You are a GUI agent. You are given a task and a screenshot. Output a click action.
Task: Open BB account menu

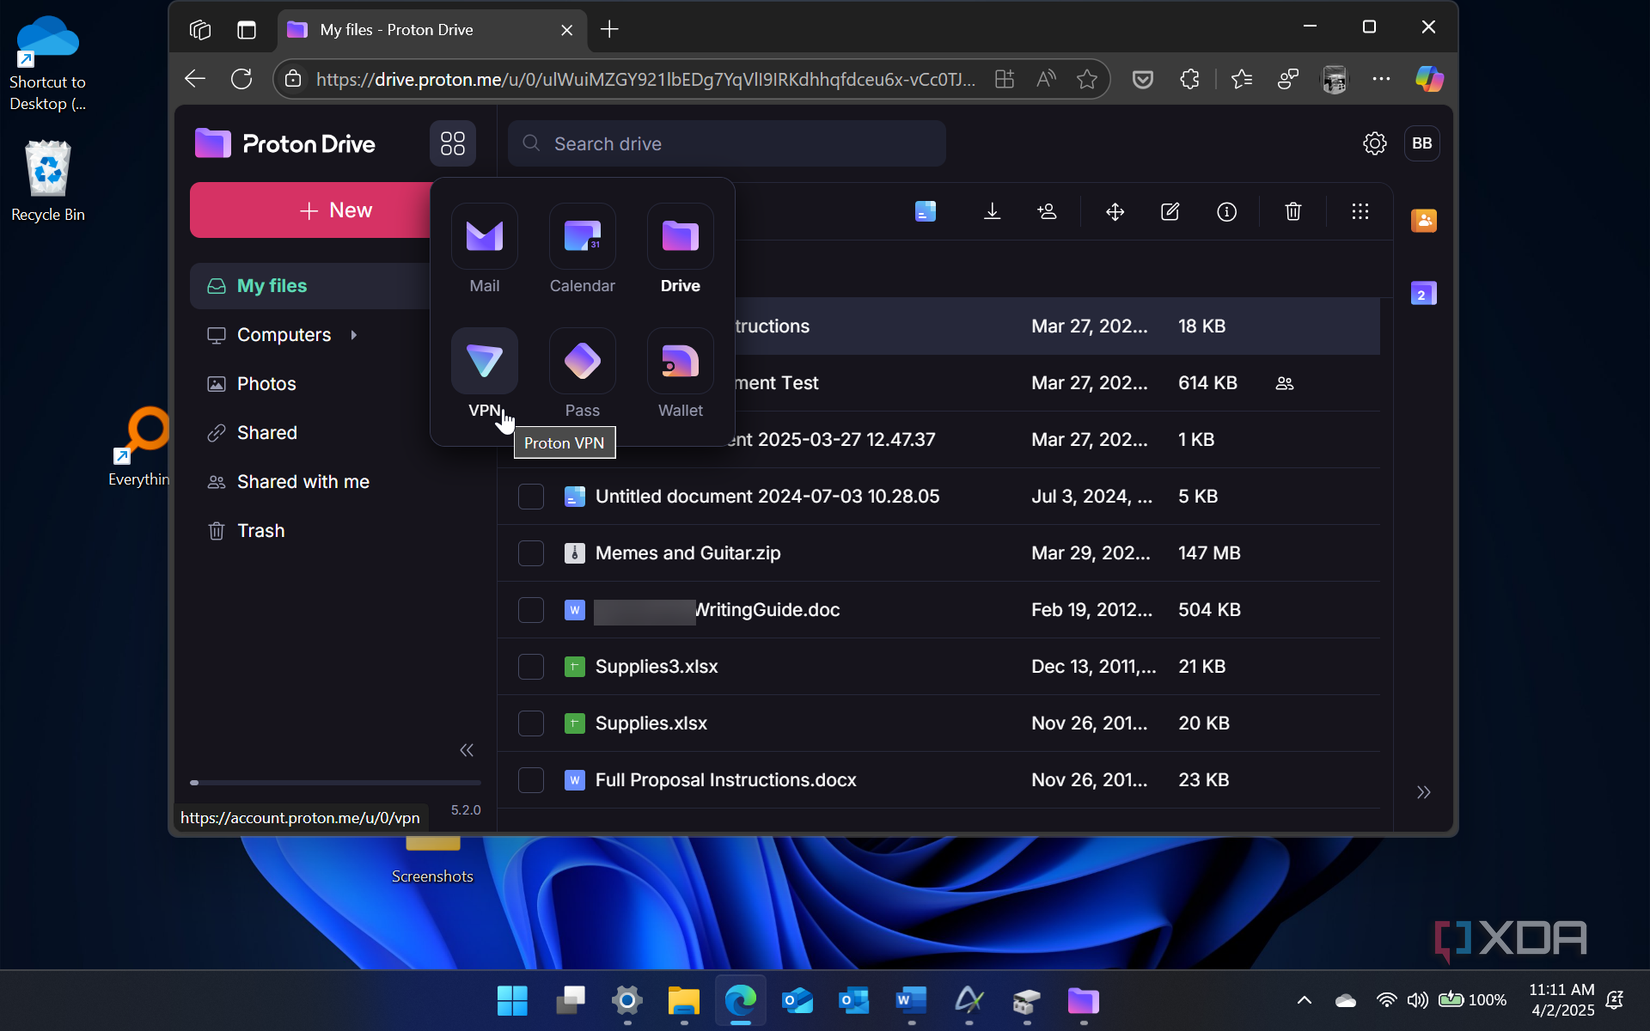coord(1422,143)
